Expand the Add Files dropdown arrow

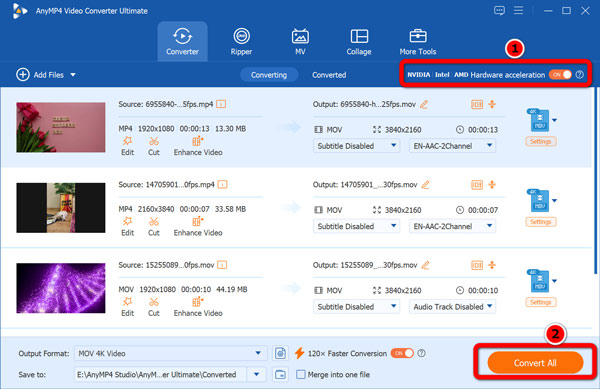pos(73,75)
